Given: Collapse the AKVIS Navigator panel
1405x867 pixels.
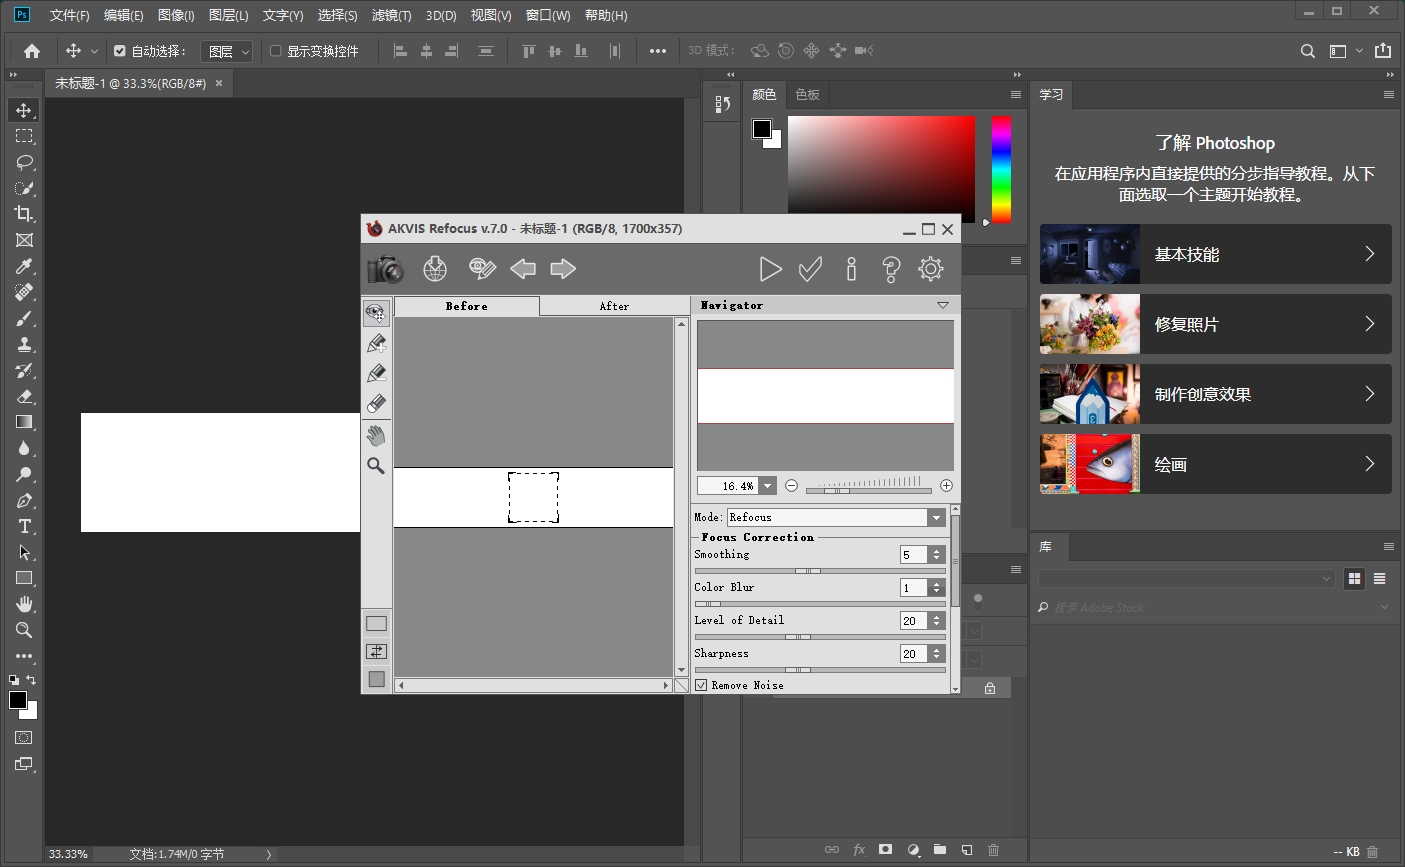Looking at the screenshot, I should (x=943, y=305).
